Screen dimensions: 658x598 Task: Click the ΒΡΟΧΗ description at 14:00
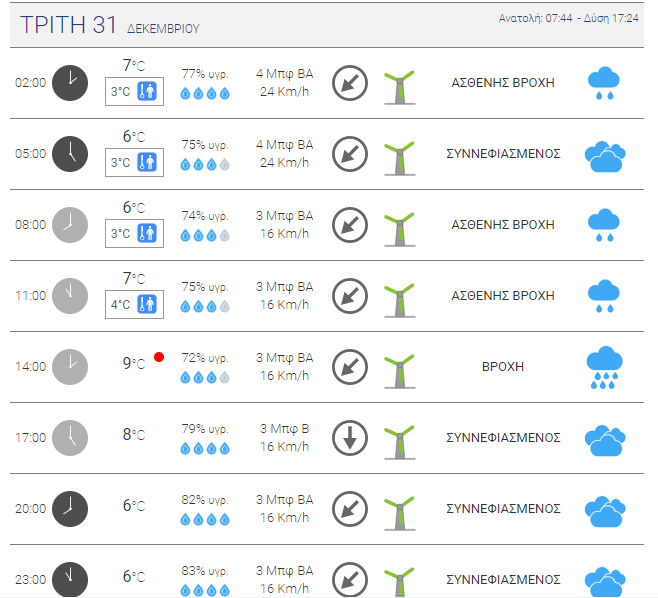coord(503,367)
